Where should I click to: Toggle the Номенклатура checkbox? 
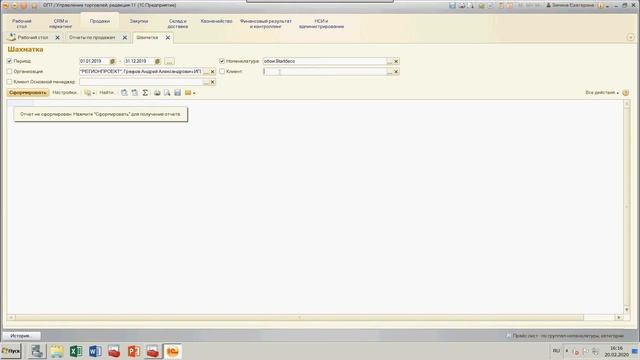pyautogui.click(x=222, y=61)
